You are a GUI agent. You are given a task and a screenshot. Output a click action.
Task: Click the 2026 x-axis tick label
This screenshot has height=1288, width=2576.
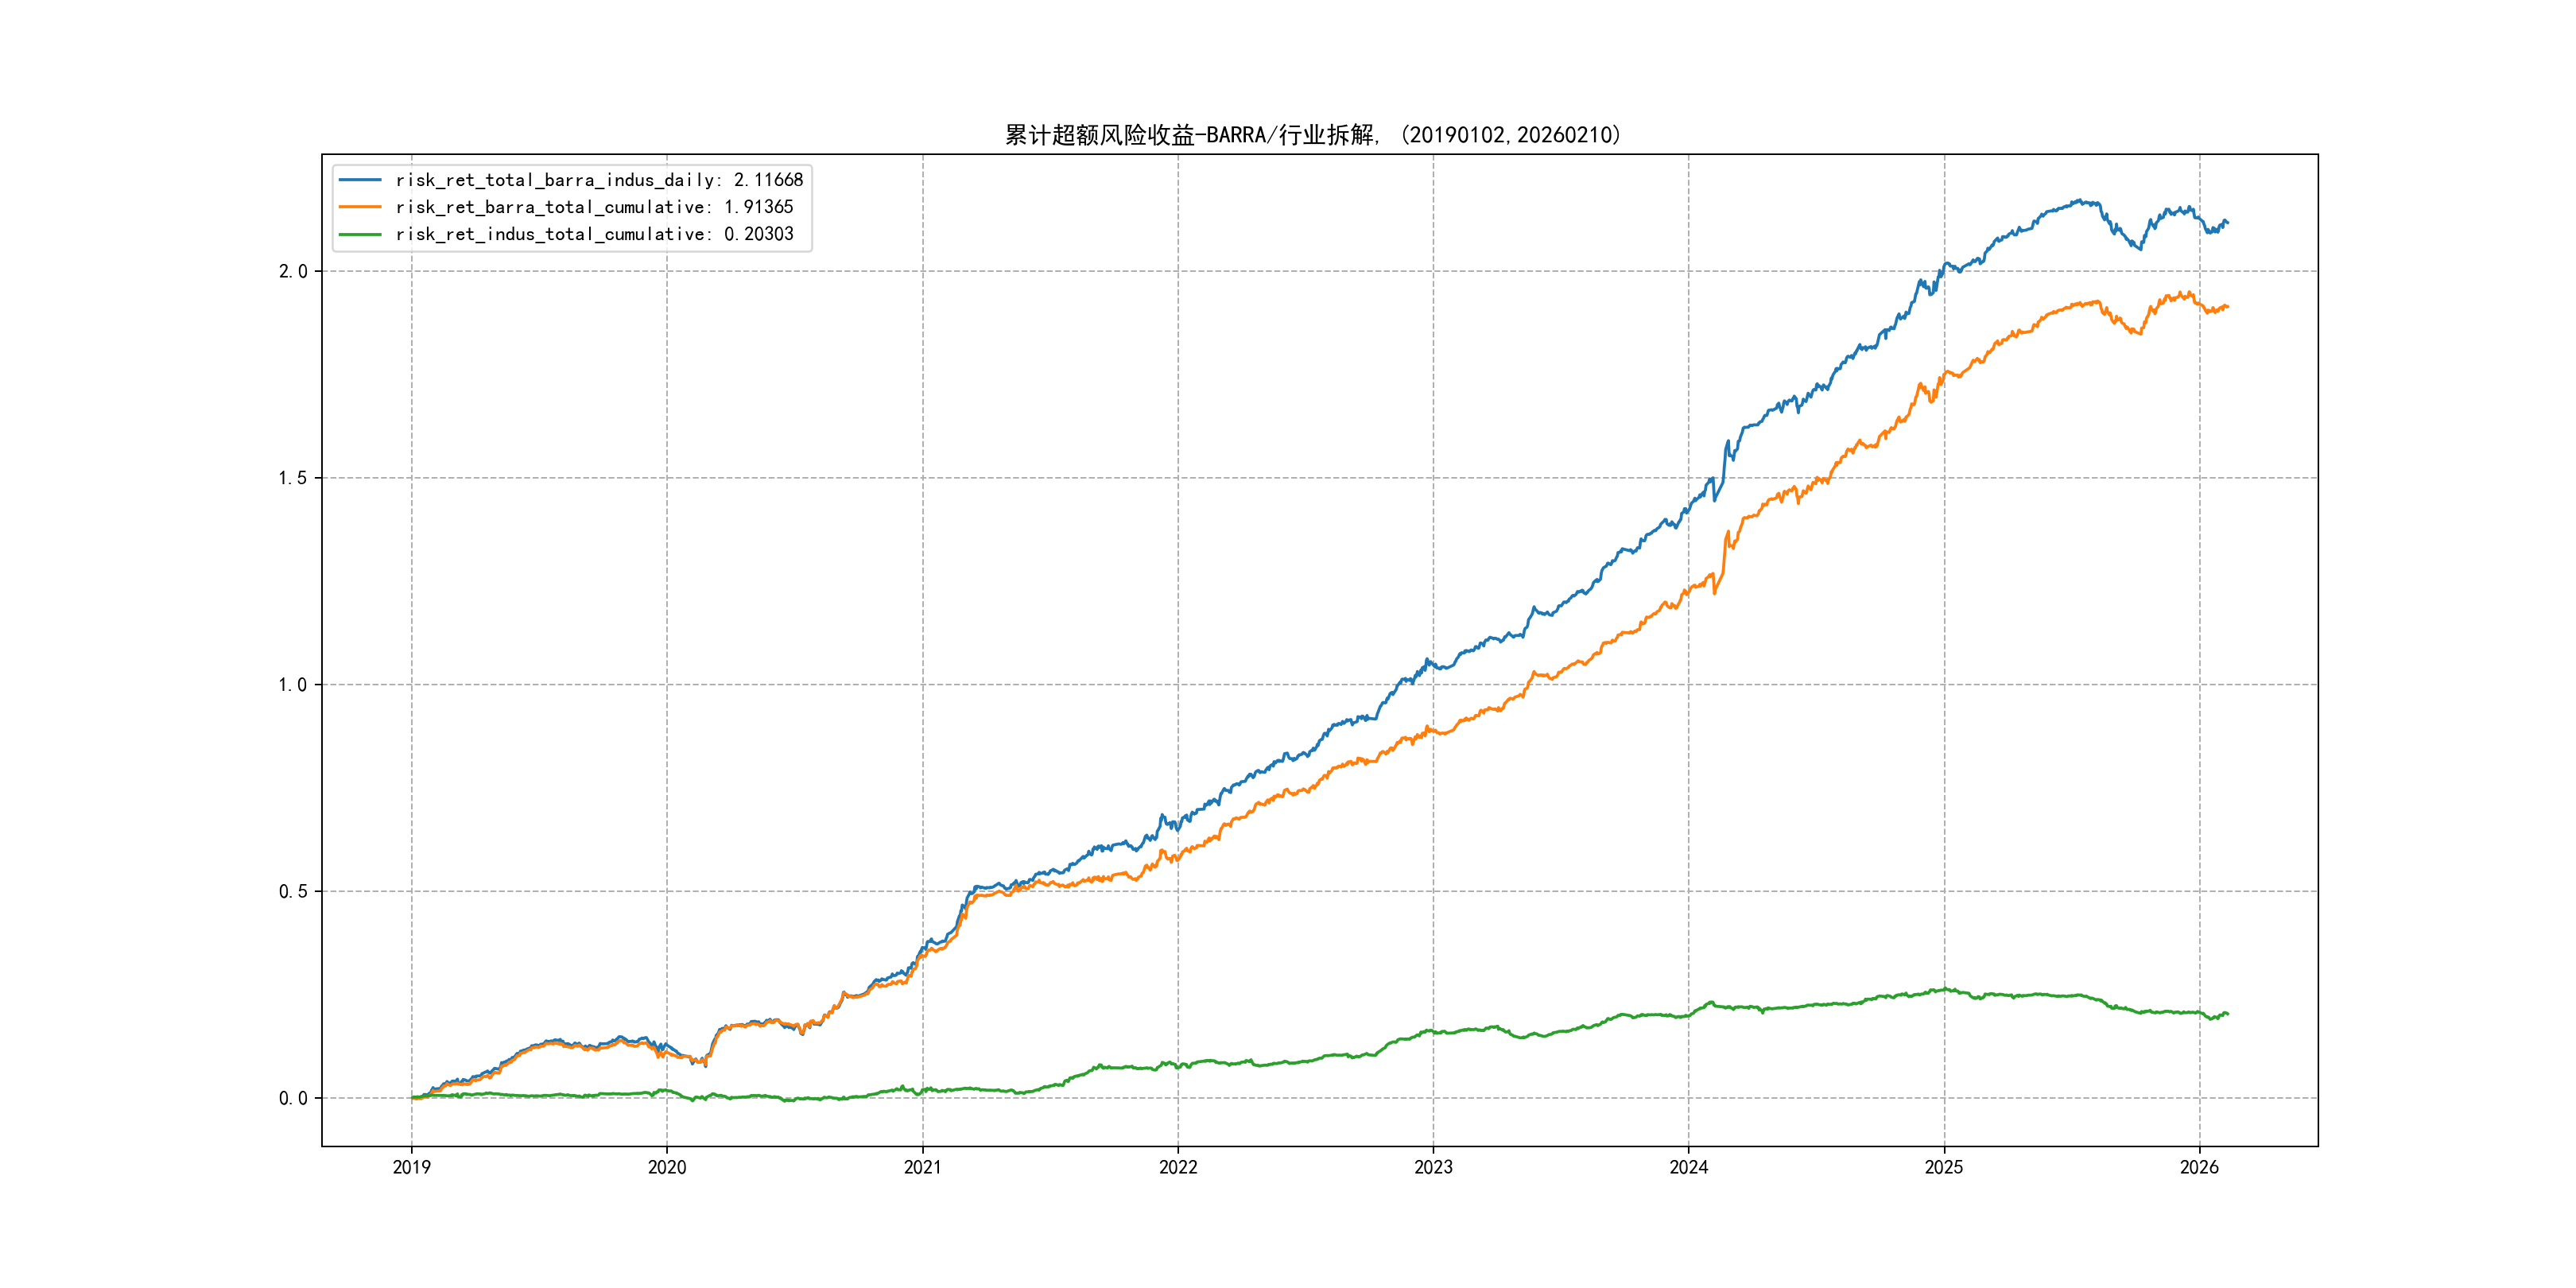pyautogui.click(x=2199, y=1167)
